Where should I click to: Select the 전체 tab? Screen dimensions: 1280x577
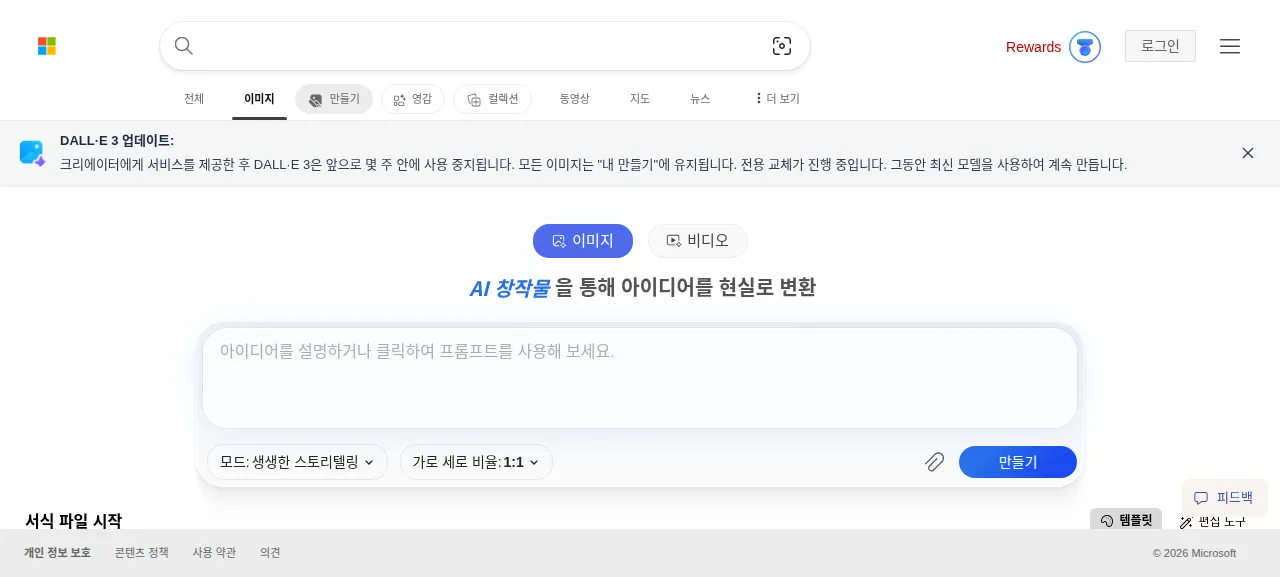194,99
